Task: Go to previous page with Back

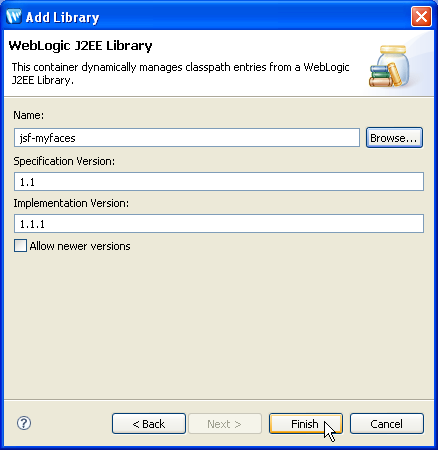Action: click(149, 424)
